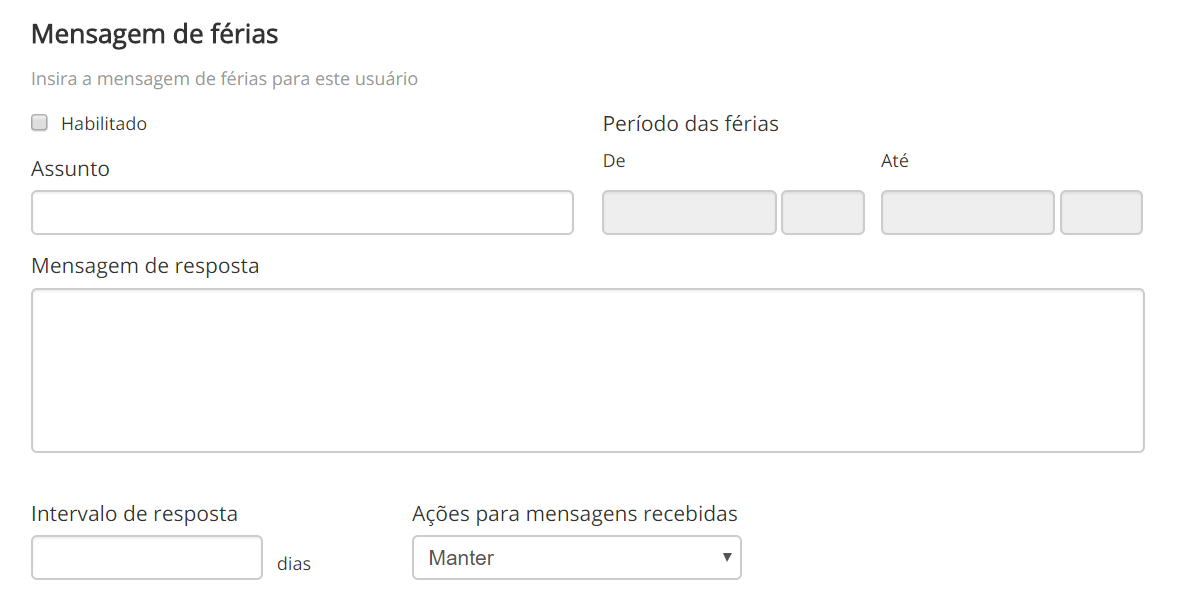The height and width of the screenshot is (603, 1180).
Task: Click the De start time field
Action: [822, 212]
